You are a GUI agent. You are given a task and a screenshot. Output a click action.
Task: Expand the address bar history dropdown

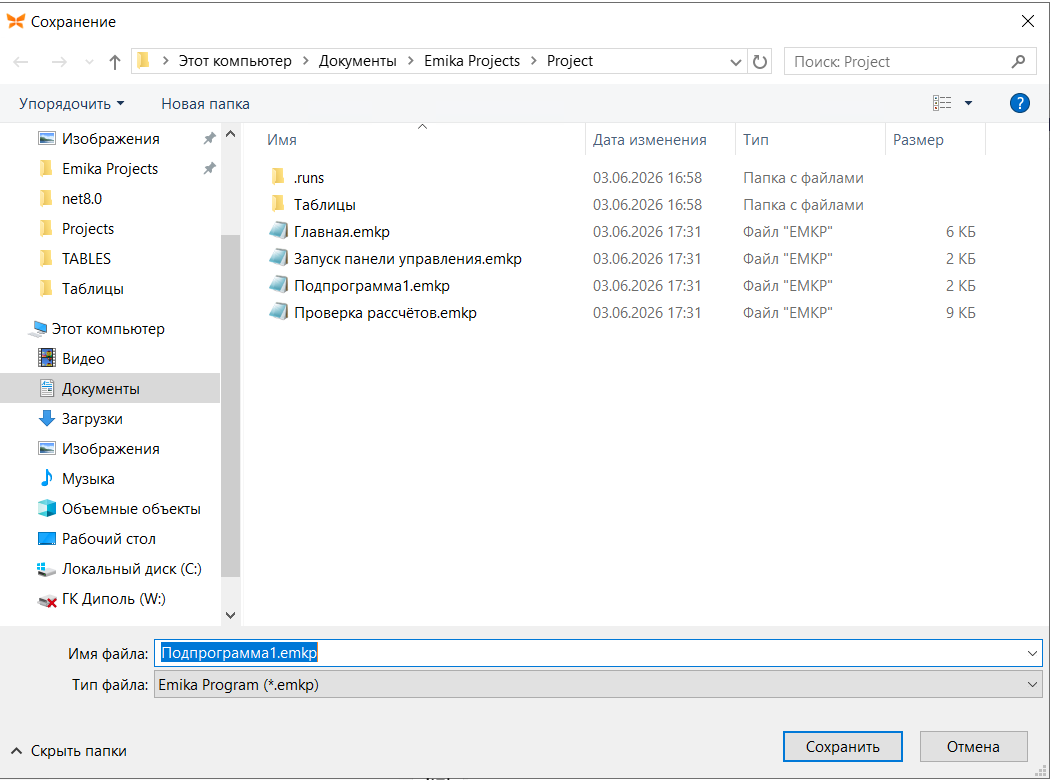[x=735, y=62]
